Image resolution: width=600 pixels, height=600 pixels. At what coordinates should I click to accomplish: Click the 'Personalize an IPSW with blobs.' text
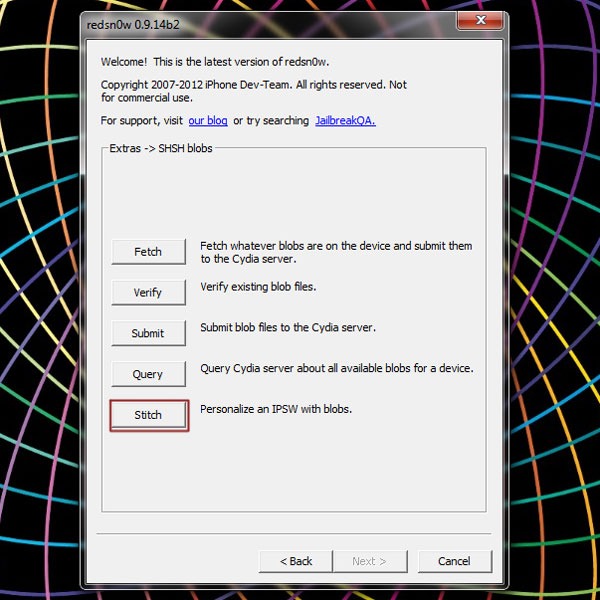click(276, 409)
